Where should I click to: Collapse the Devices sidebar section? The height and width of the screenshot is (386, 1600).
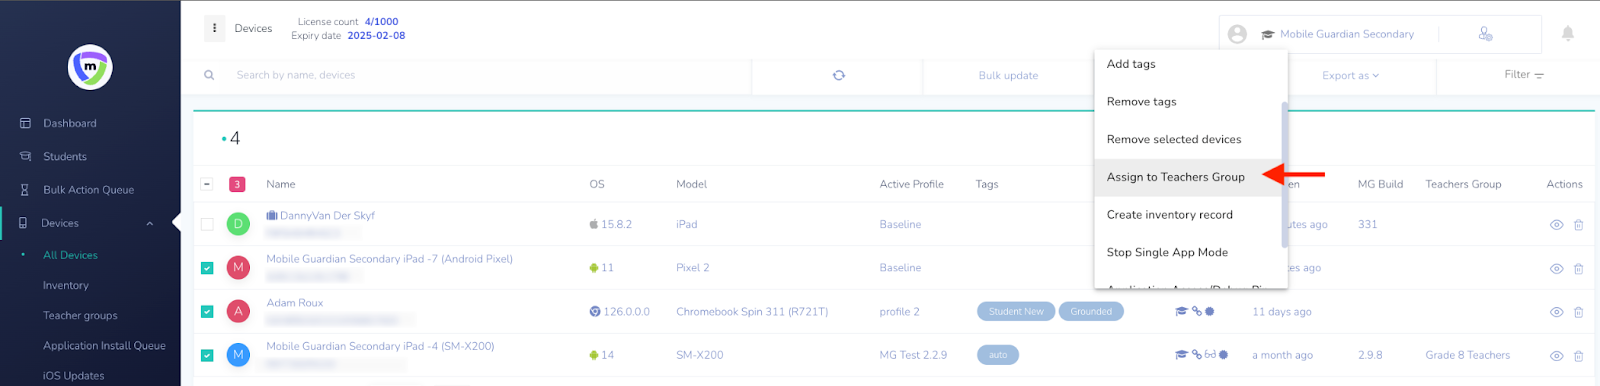[150, 223]
